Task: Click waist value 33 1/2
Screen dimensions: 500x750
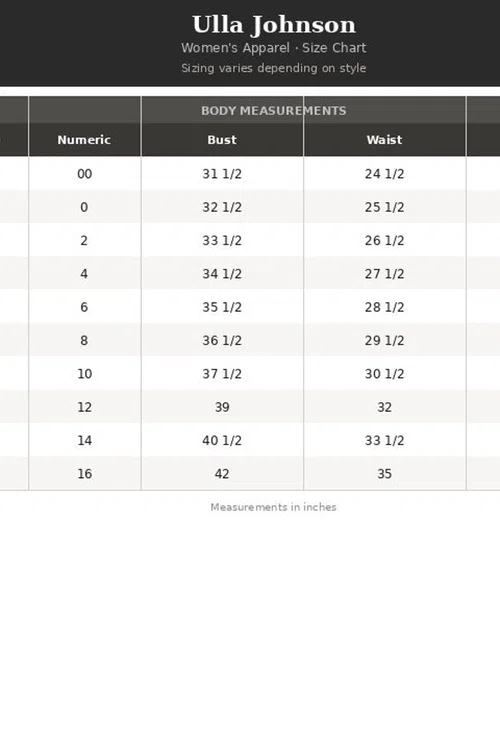Action: click(384, 441)
